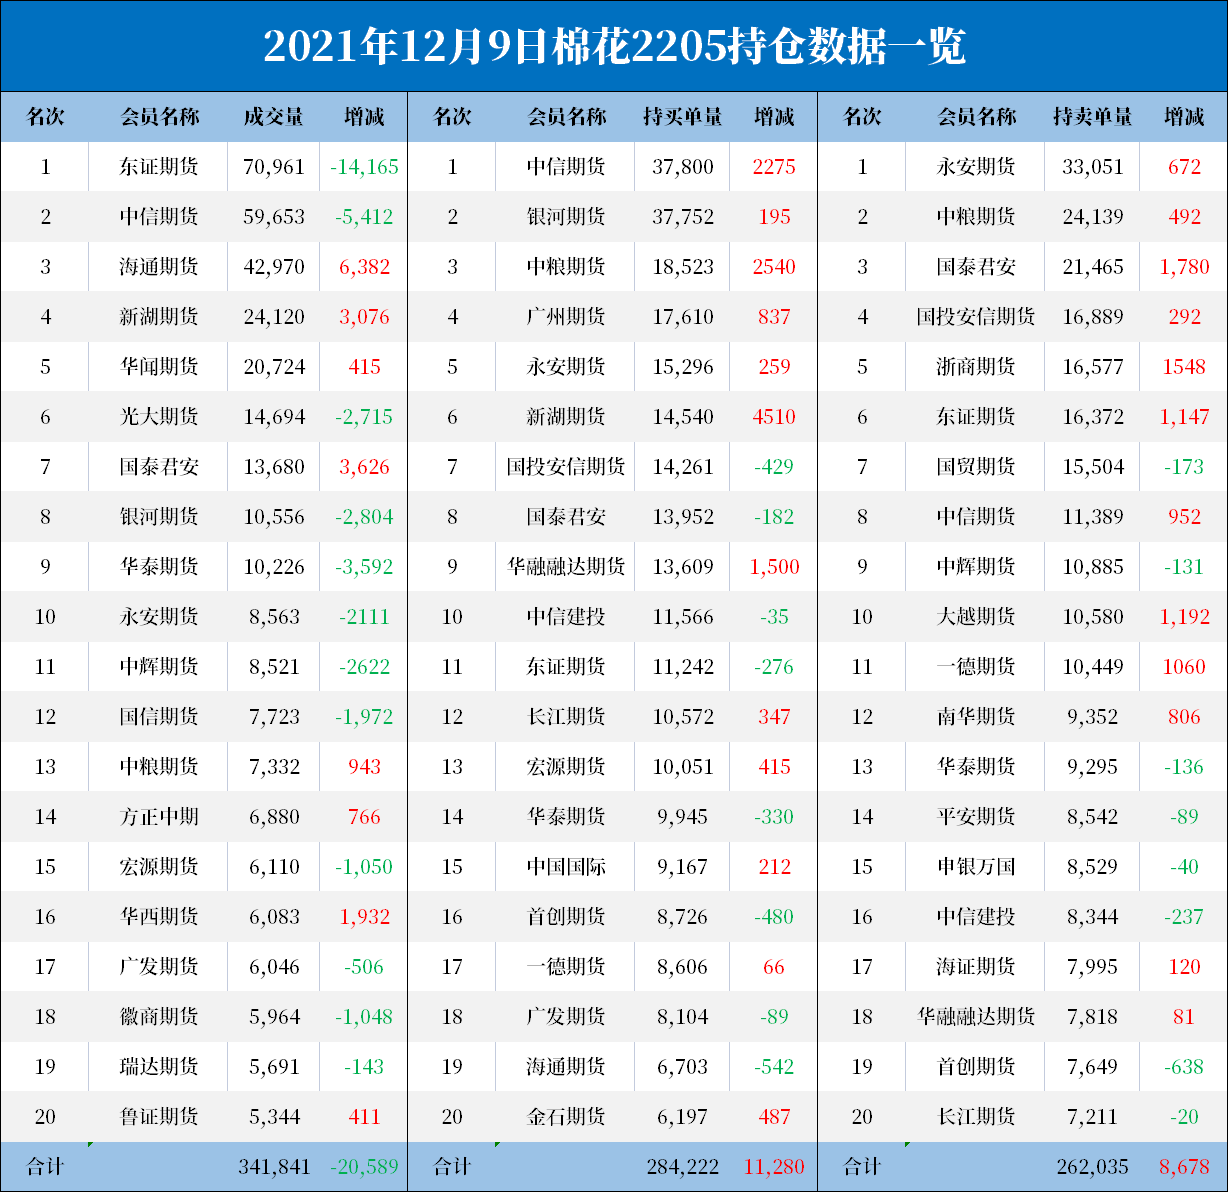Click the total 284,222 for long positions
Viewport: 1229px width, 1193px height.
(684, 1166)
